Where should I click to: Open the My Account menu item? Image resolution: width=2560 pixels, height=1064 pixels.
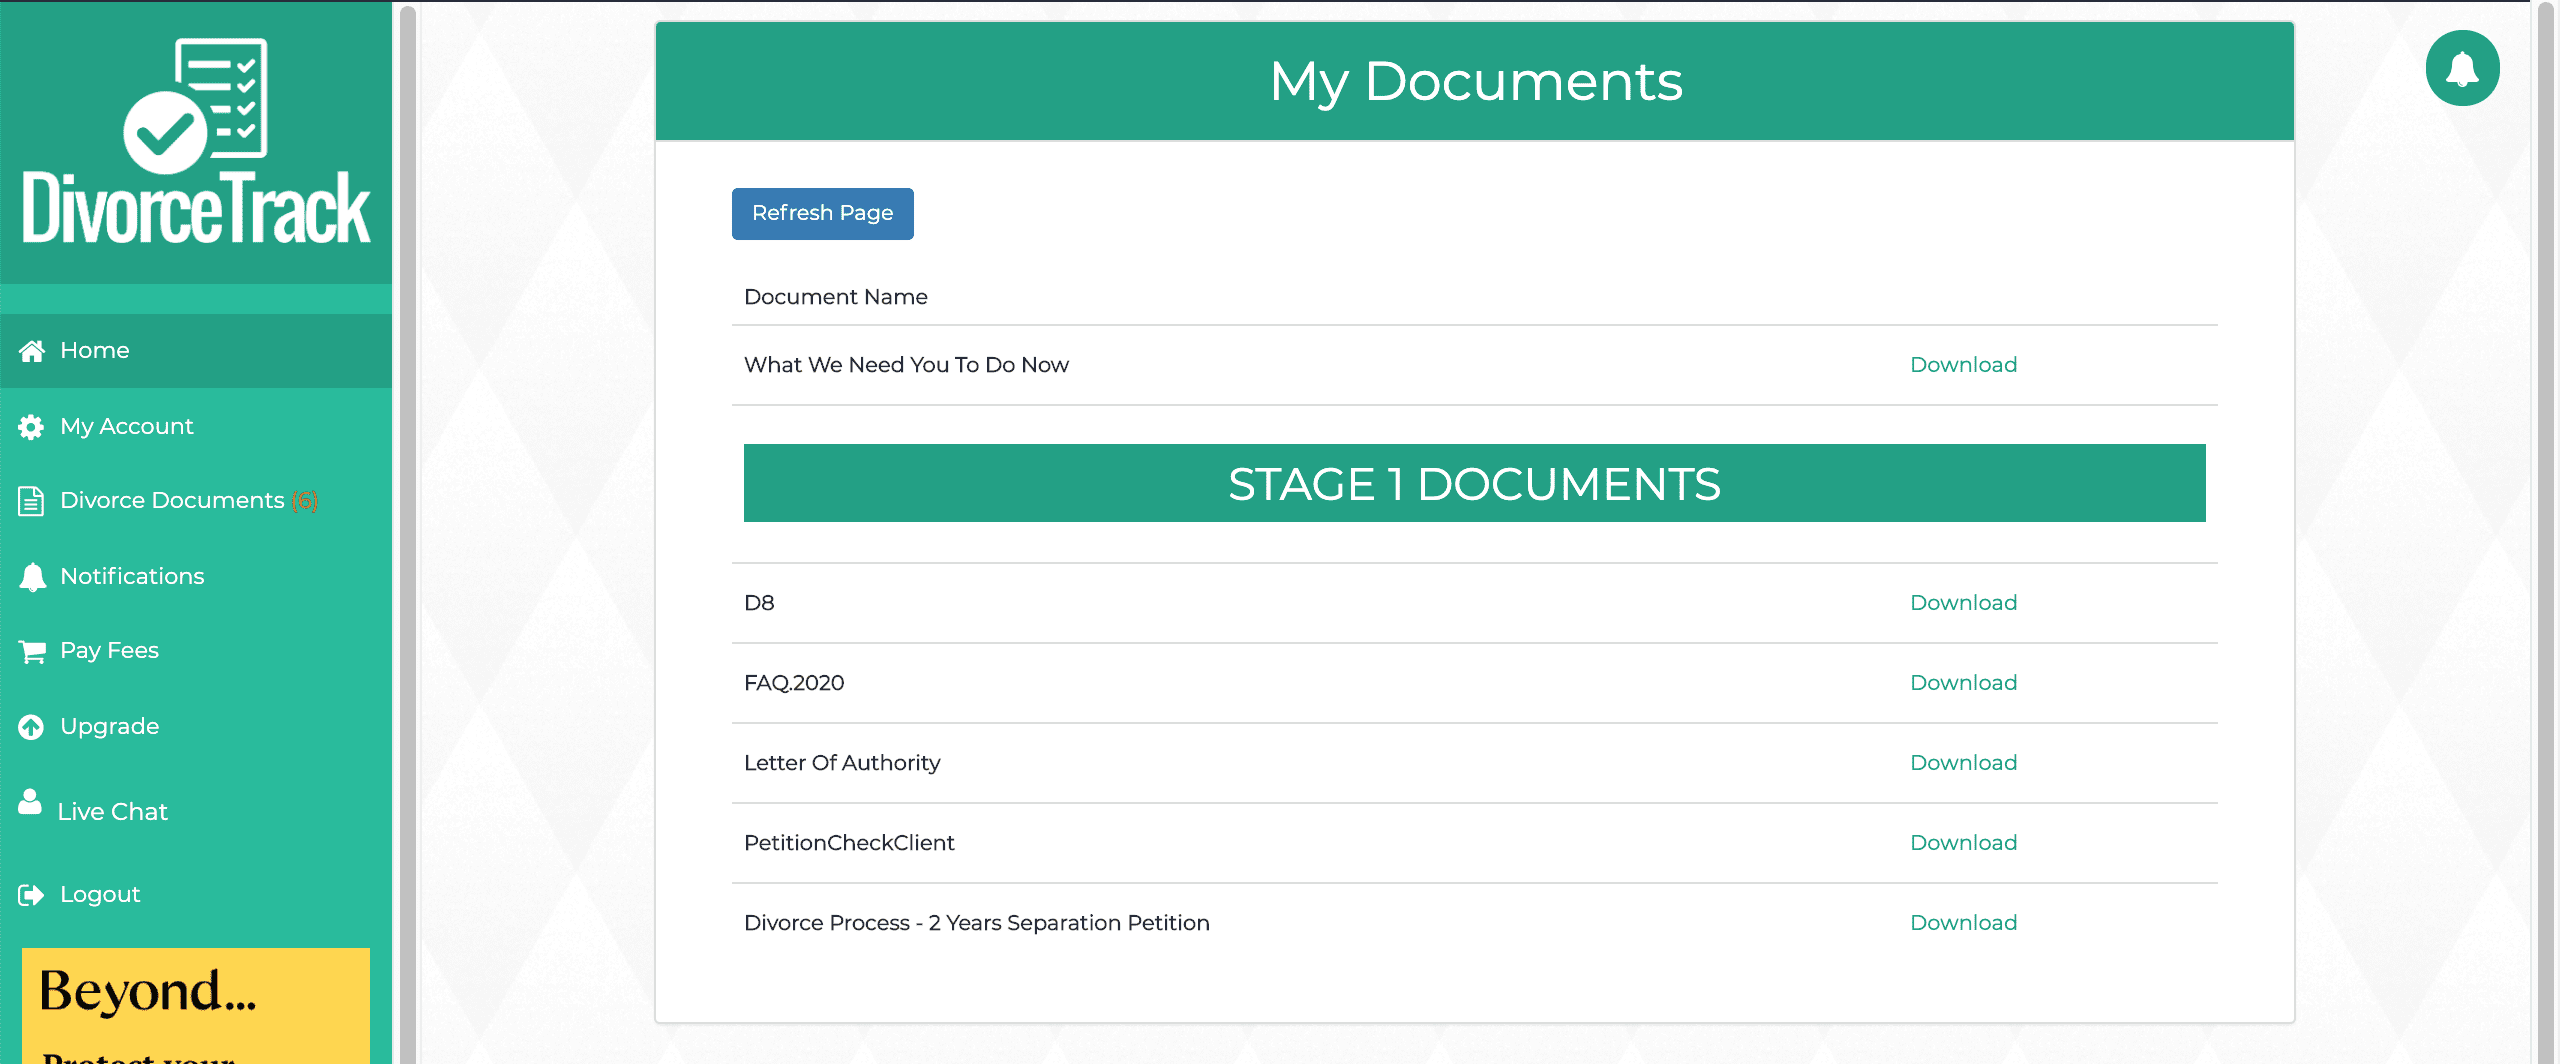[126, 427]
